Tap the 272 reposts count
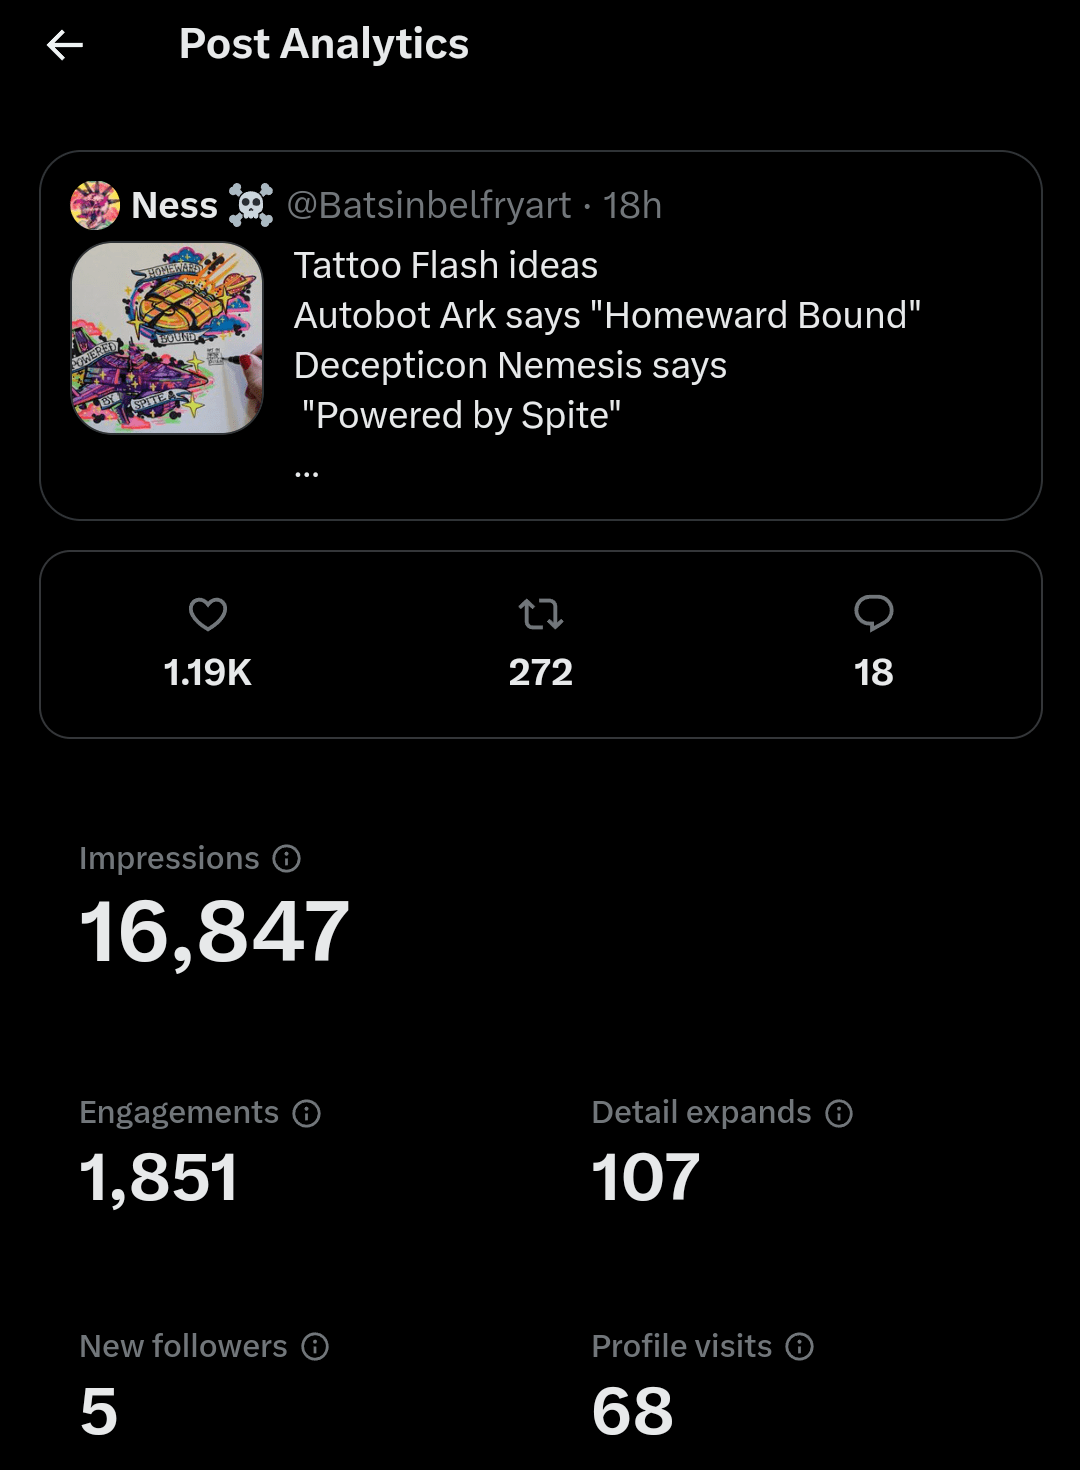Viewport: 1080px width, 1470px height. click(541, 673)
